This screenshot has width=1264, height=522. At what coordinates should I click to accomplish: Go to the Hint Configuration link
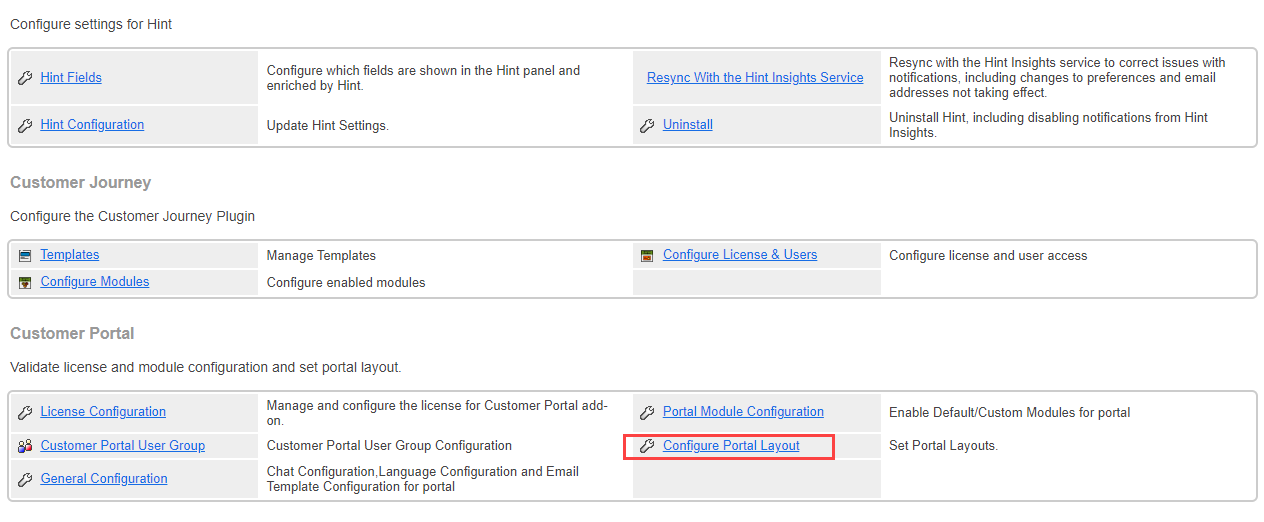92,125
